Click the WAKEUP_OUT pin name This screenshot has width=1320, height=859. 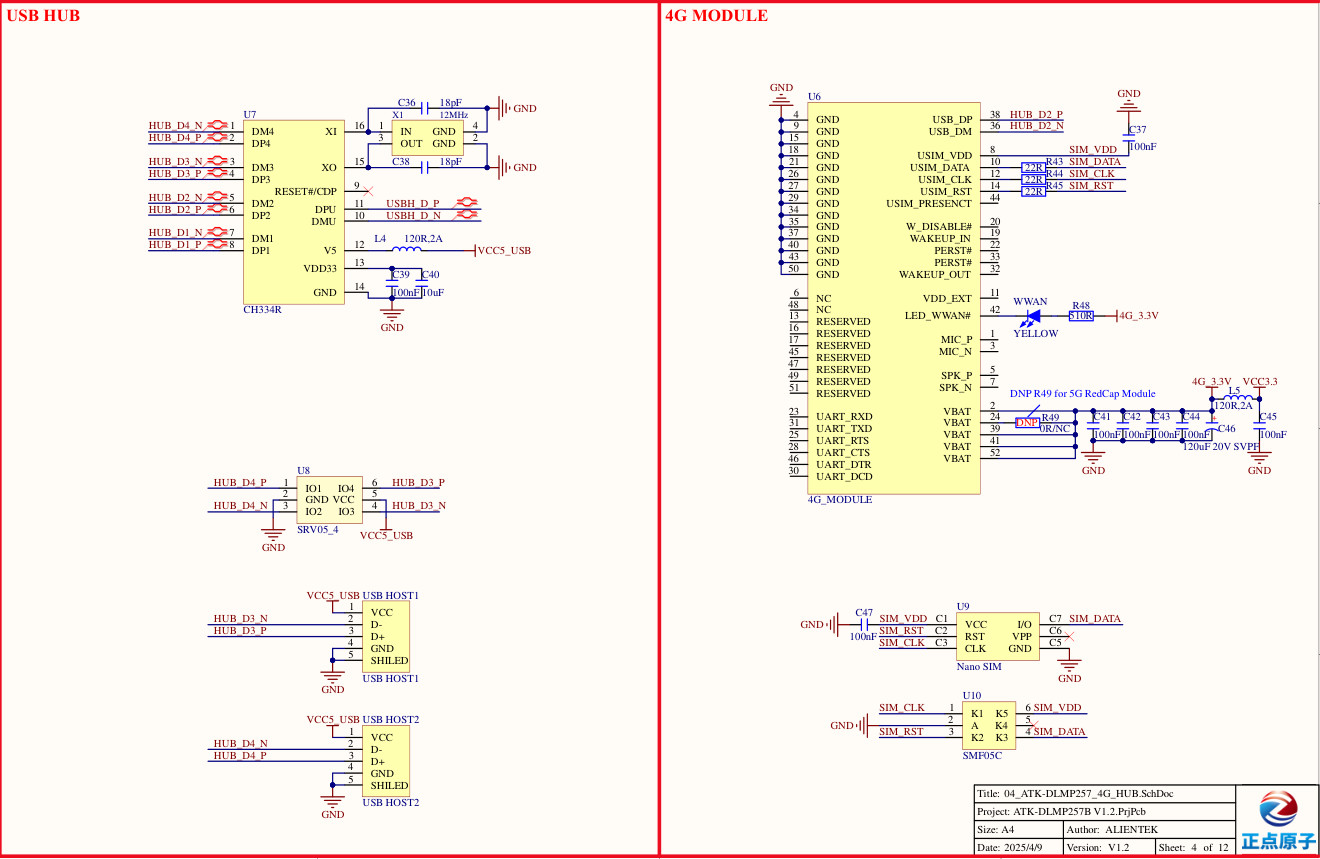pos(935,274)
